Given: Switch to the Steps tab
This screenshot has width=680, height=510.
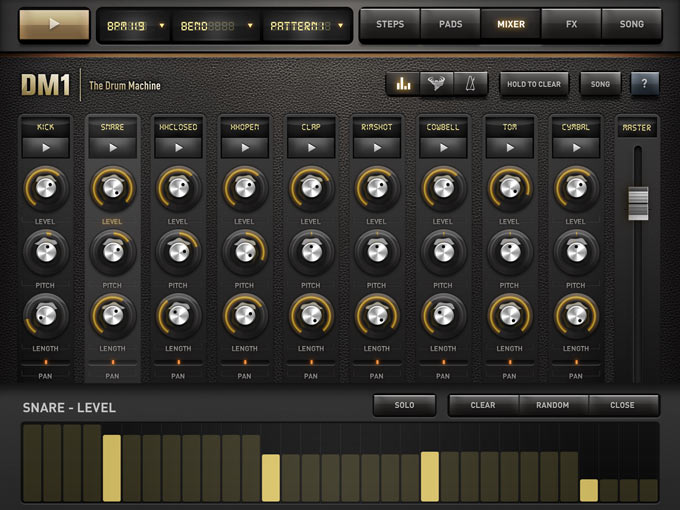Looking at the screenshot, I should coord(390,24).
